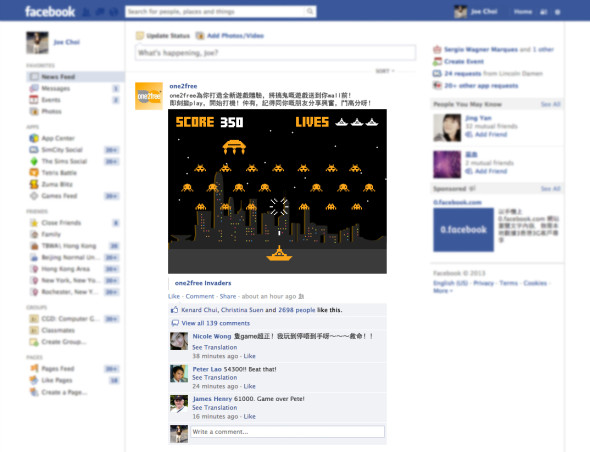The width and height of the screenshot is (590, 452).
Task: Click Jing Yan's profile photo
Action: tap(447, 128)
